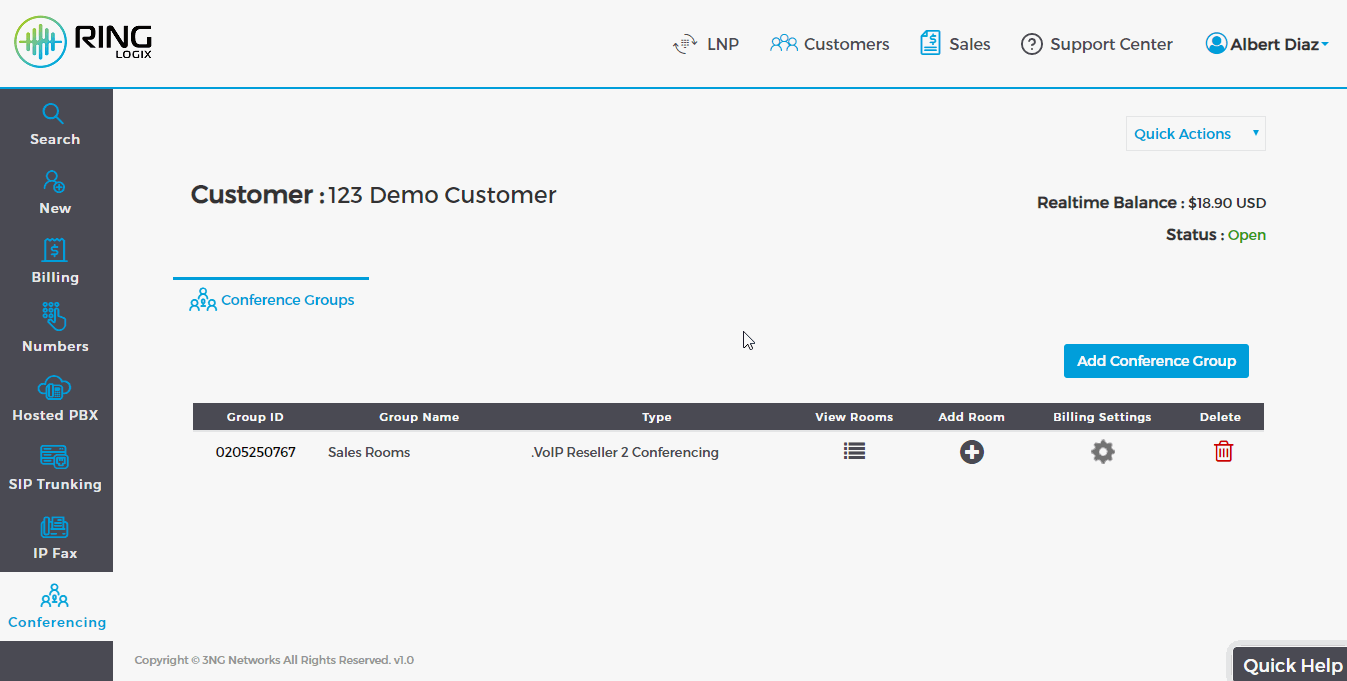Open Sales in the top navigation
The height and width of the screenshot is (681, 1347).
point(956,44)
